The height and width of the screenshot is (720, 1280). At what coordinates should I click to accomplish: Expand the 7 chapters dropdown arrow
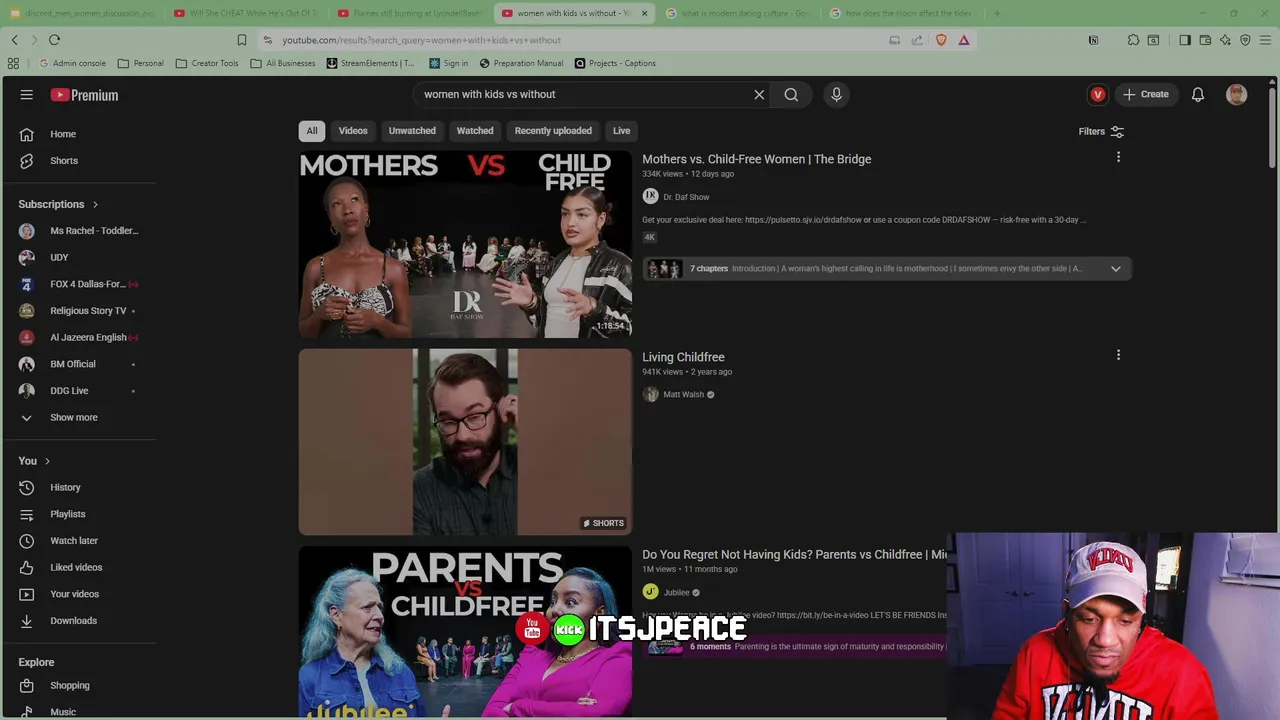click(x=1115, y=268)
